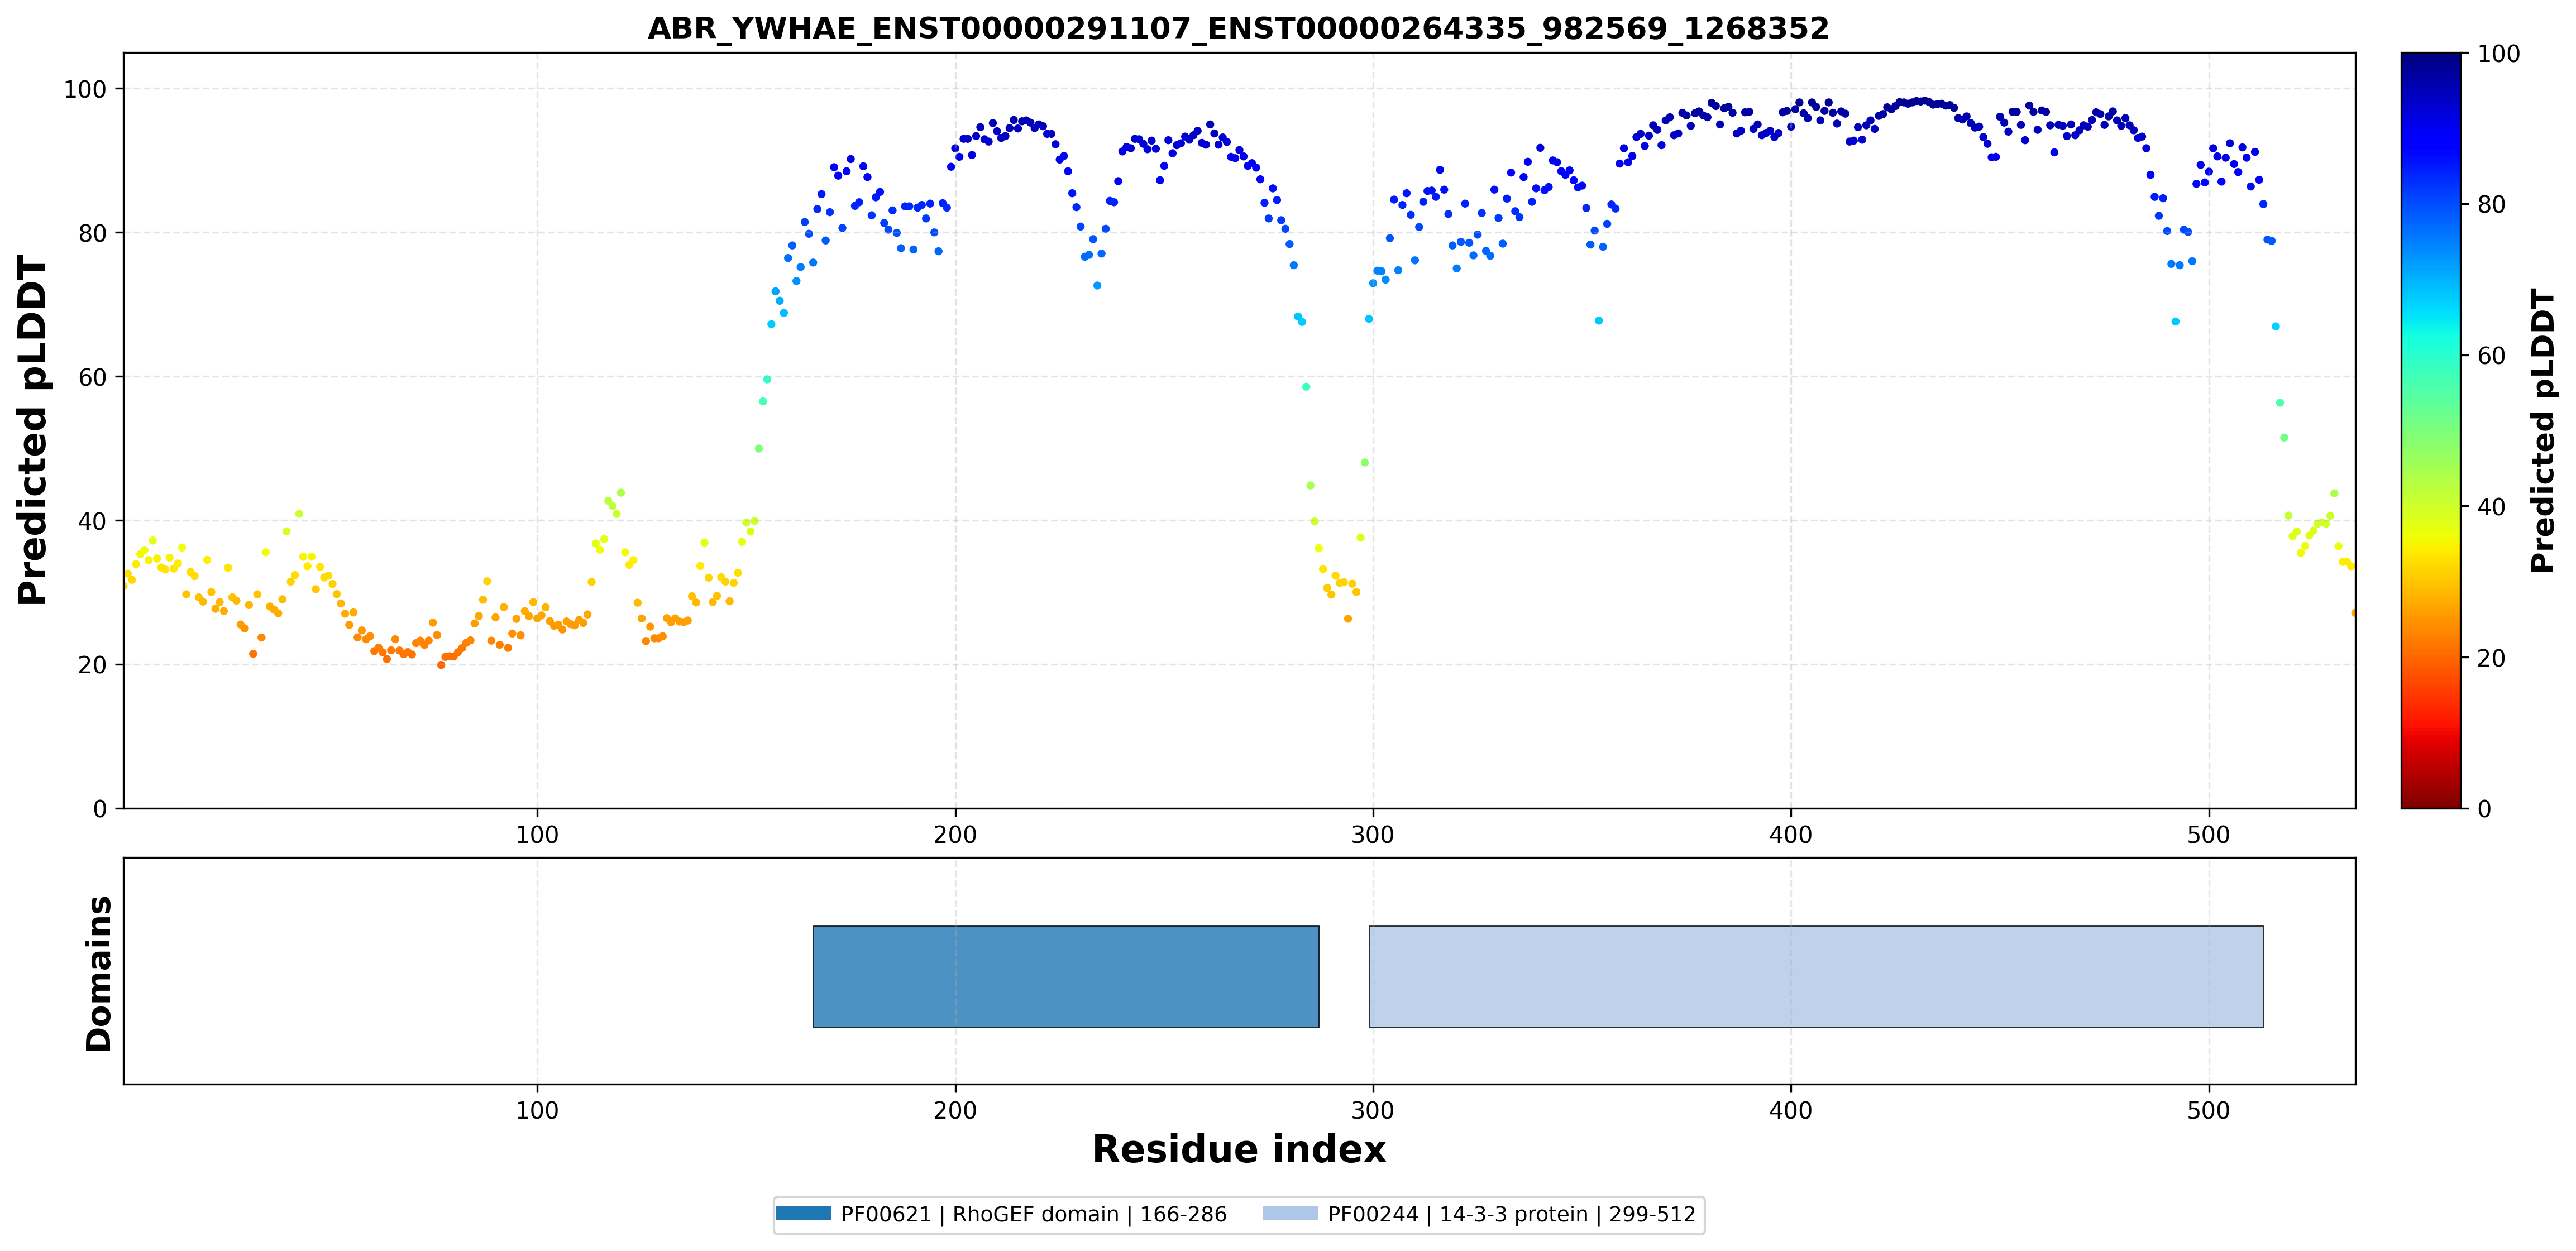The width and height of the screenshot is (2576, 1251).
Task: Click tick label 500 under domains panel
Action: [x=2208, y=1110]
